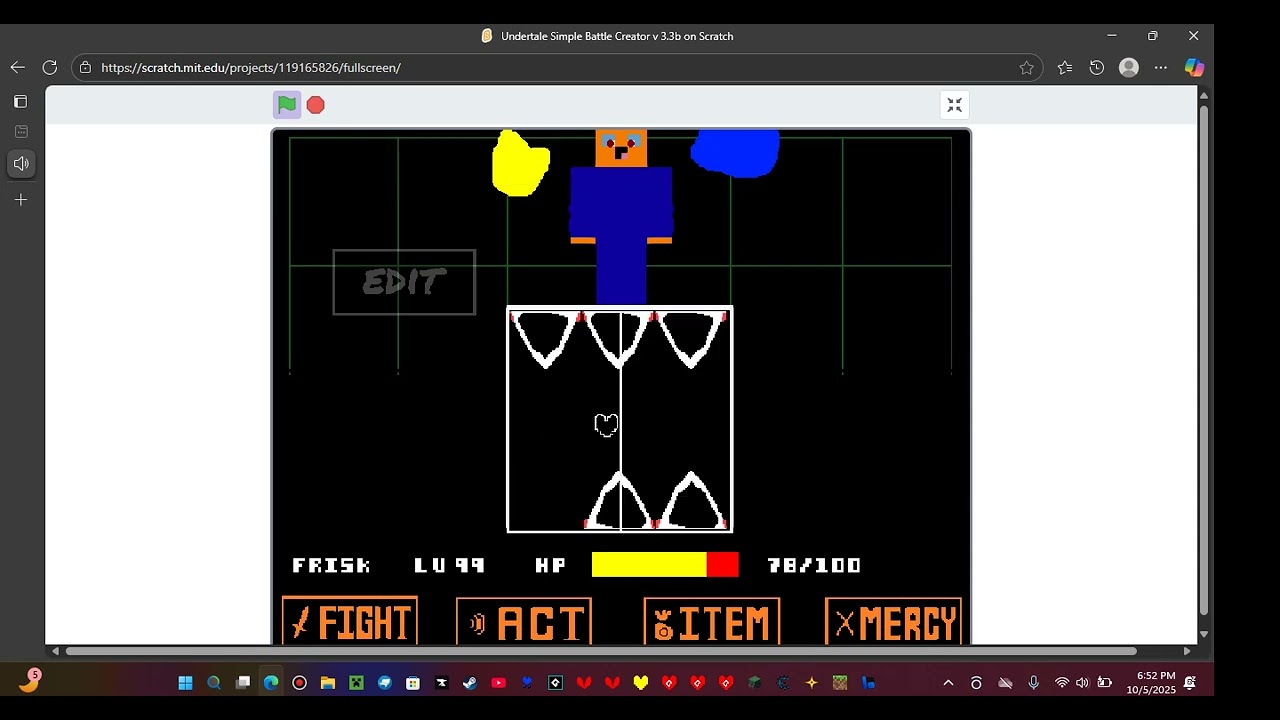Screen dimensions: 1280x720
Task: Open the Copilot icon in the browser toolbar
Action: (1194, 67)
